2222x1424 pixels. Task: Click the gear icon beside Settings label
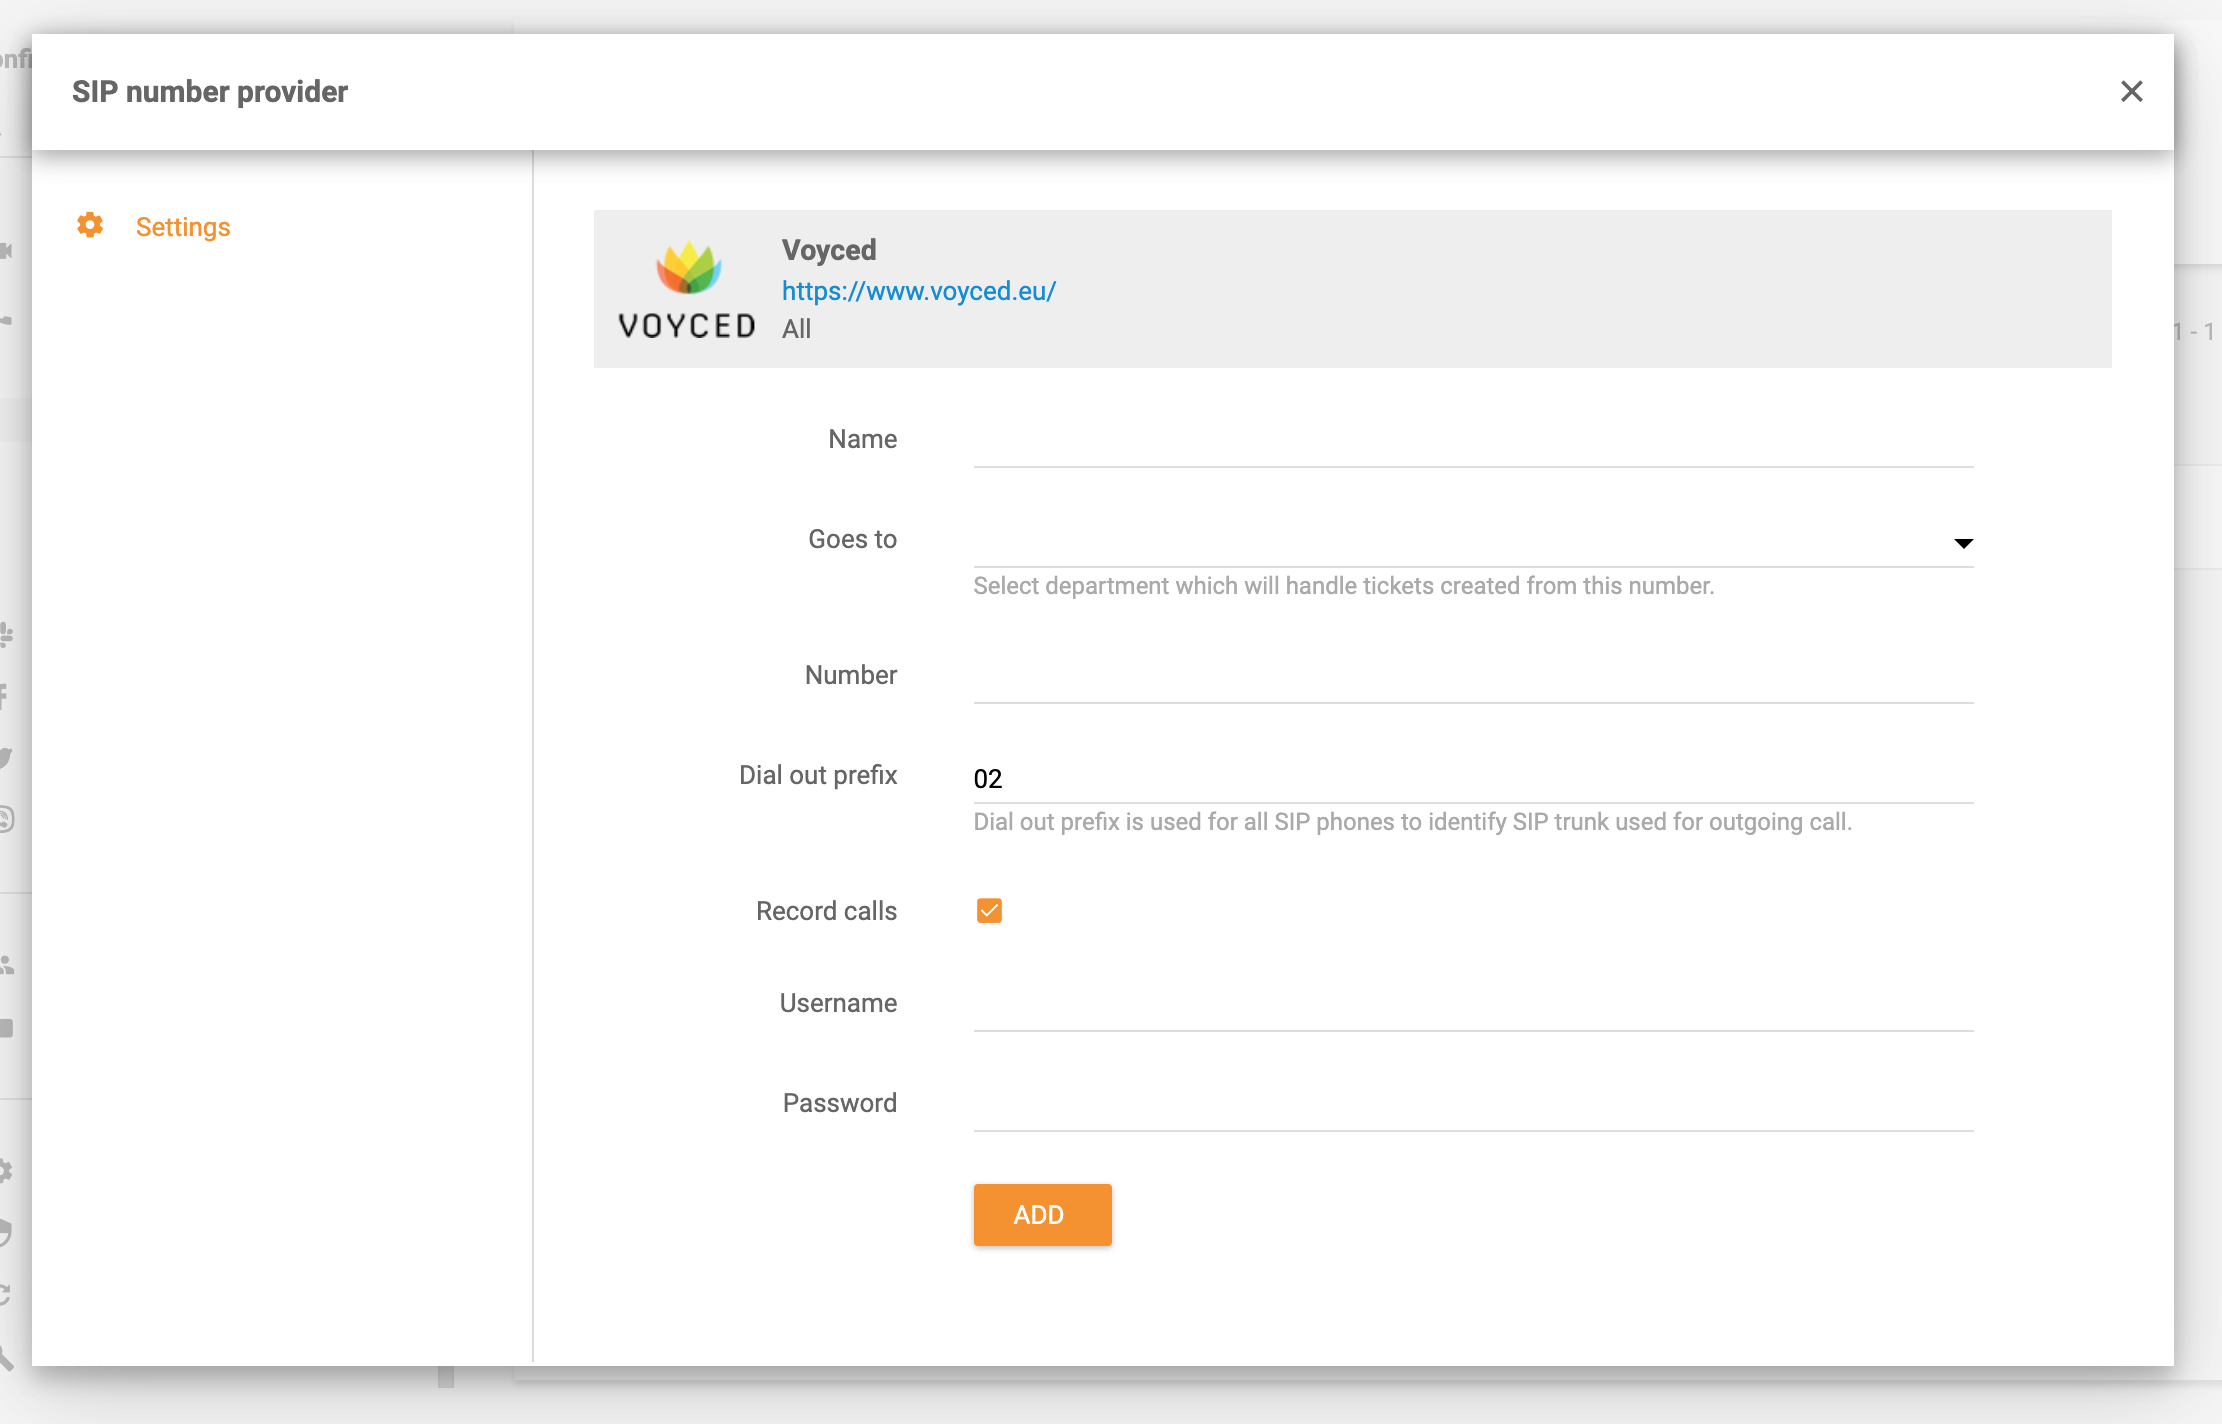(89, 226)
